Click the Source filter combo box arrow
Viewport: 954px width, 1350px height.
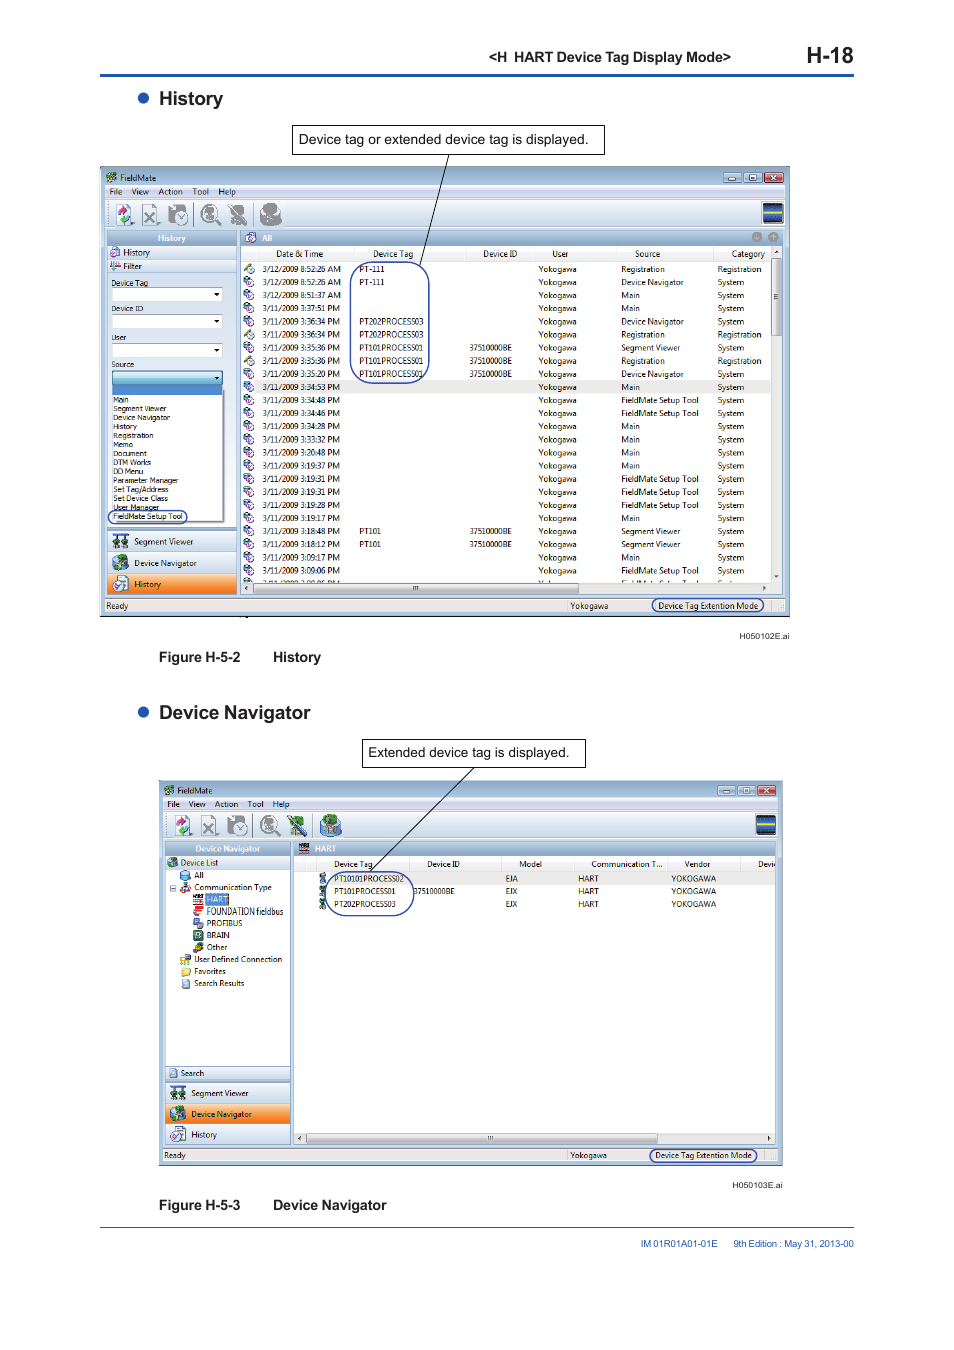217,379
